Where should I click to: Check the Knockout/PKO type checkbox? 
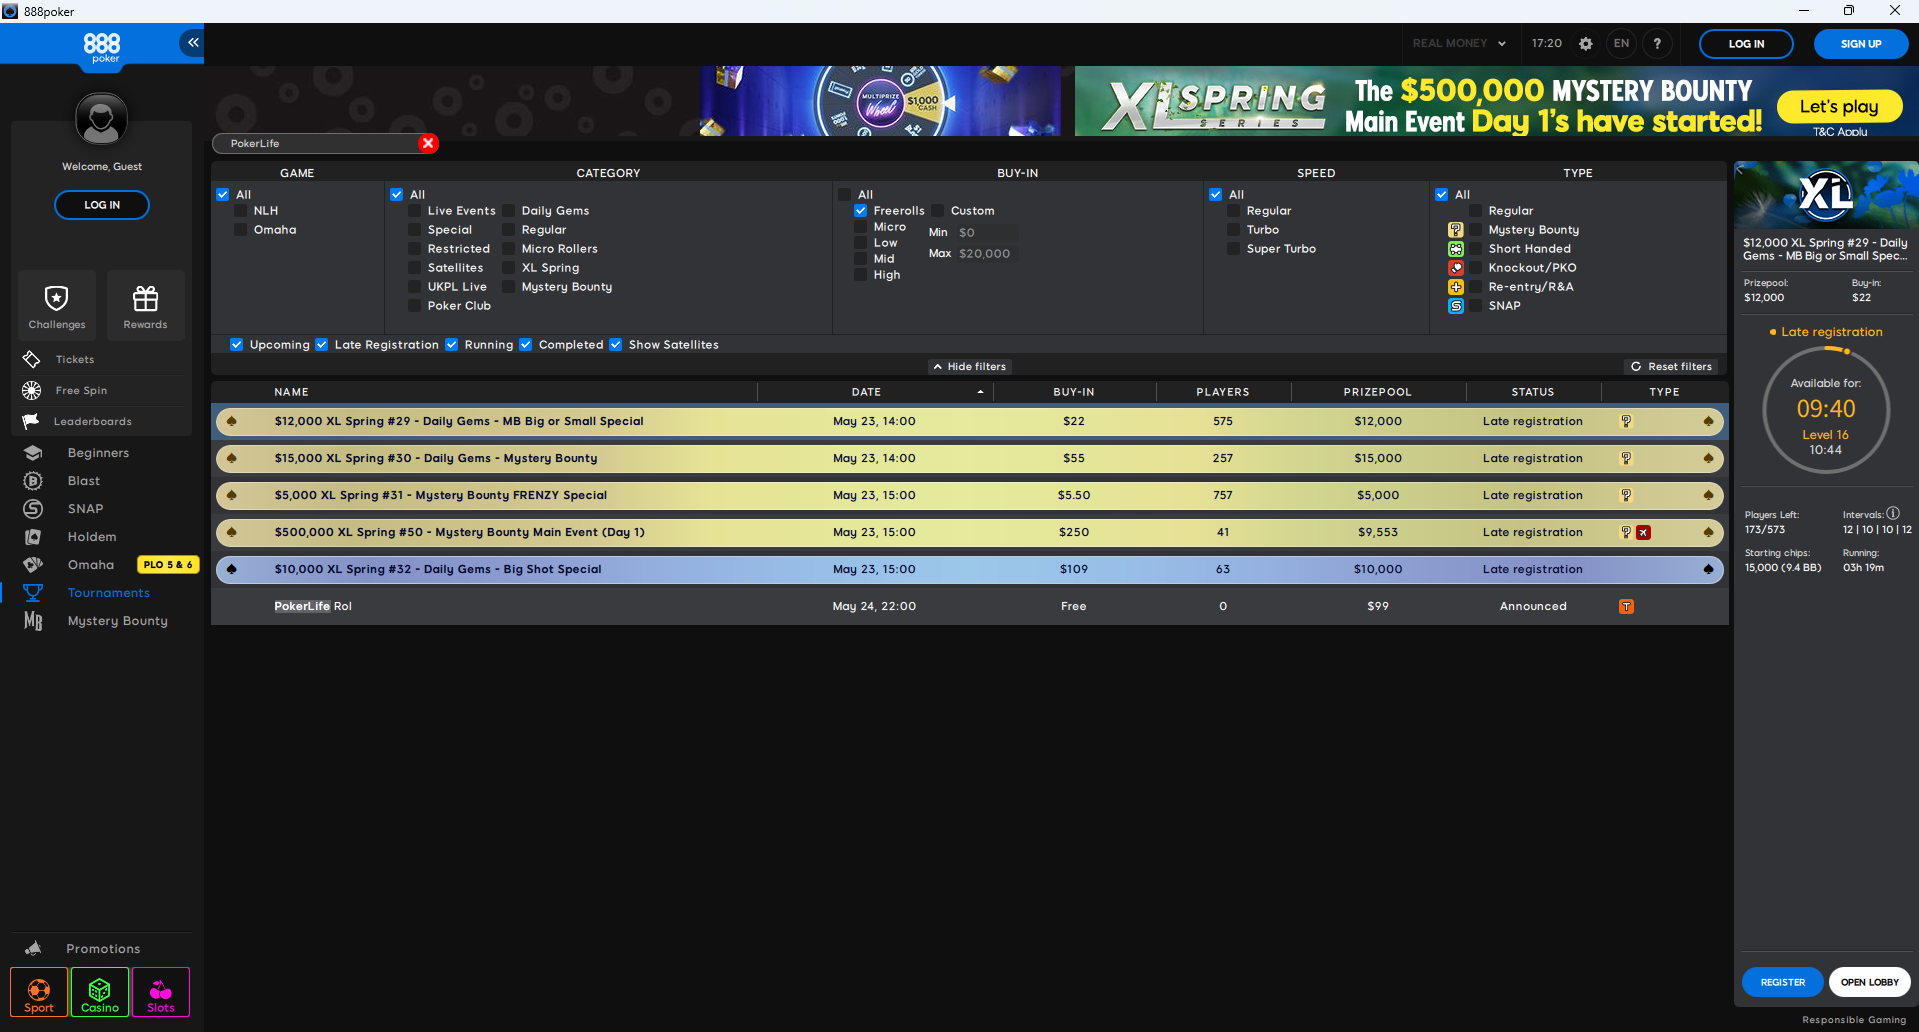click(1476, 268)
